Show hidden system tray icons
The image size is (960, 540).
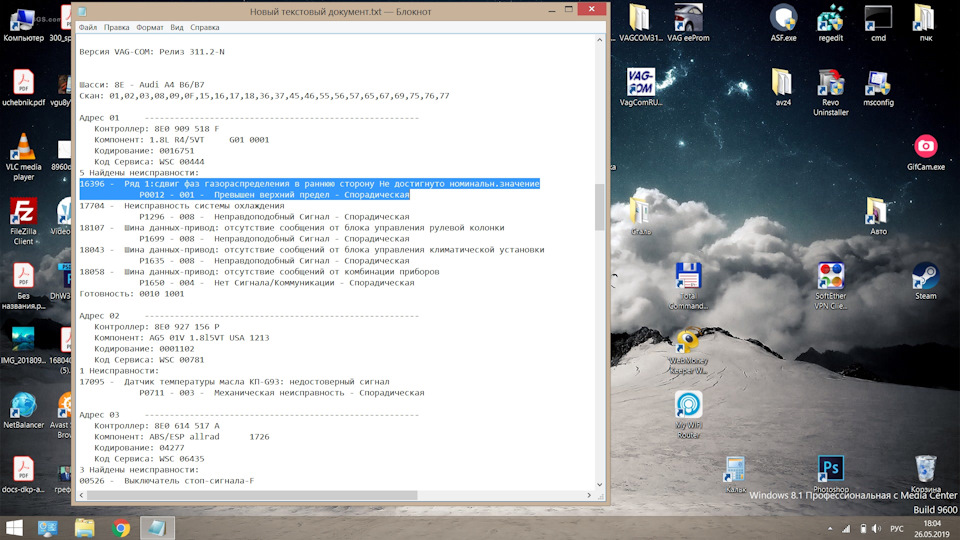tap(830, 528)
